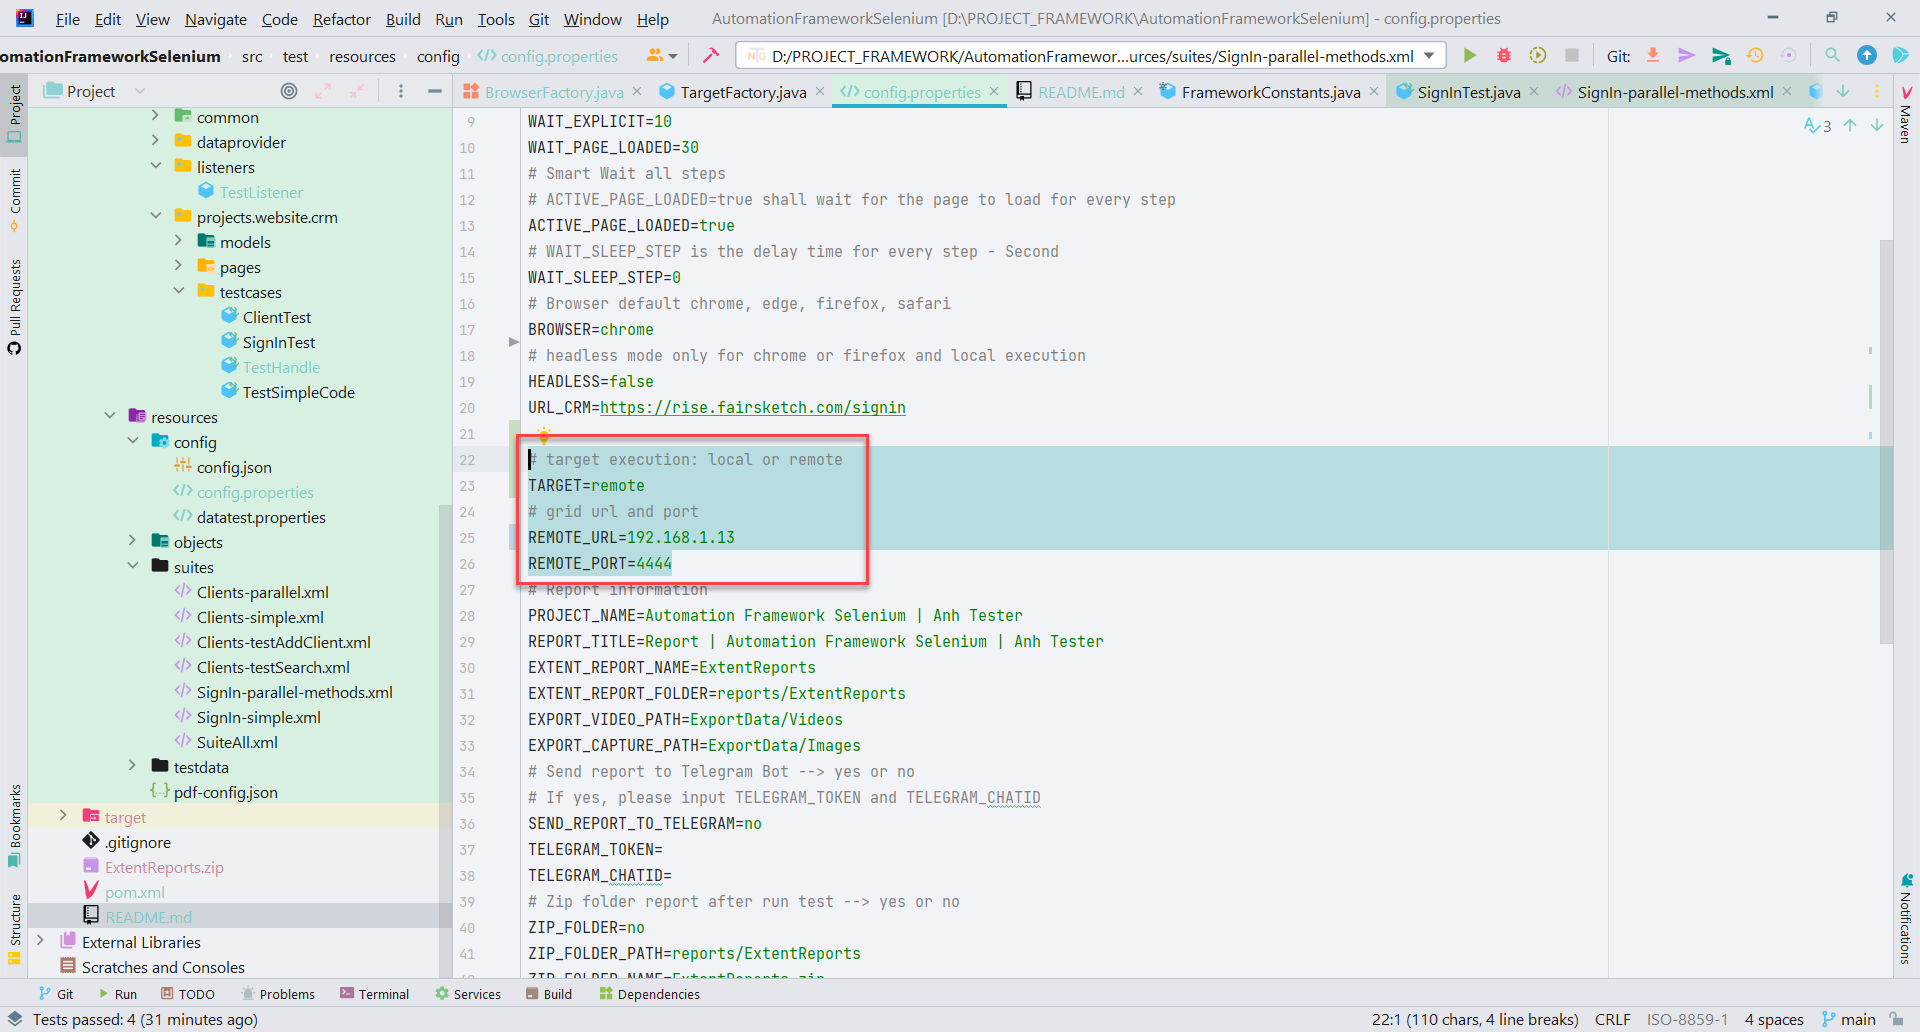
Task: Click Git Commit arrow icon
Action: tap(1686, 56)
